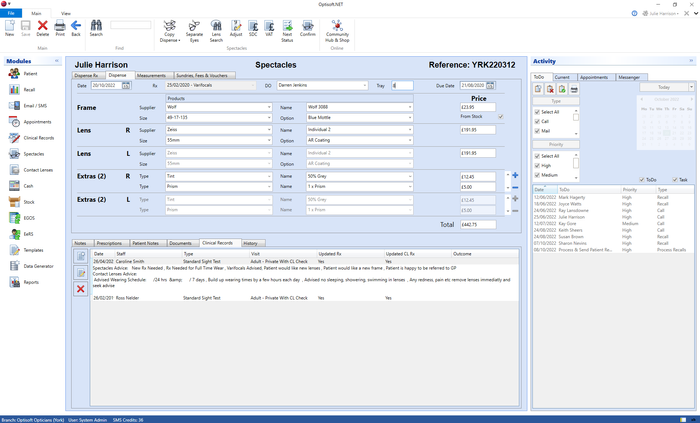
Task: Open the Contact Lenses module
Action: pos(30,170)
